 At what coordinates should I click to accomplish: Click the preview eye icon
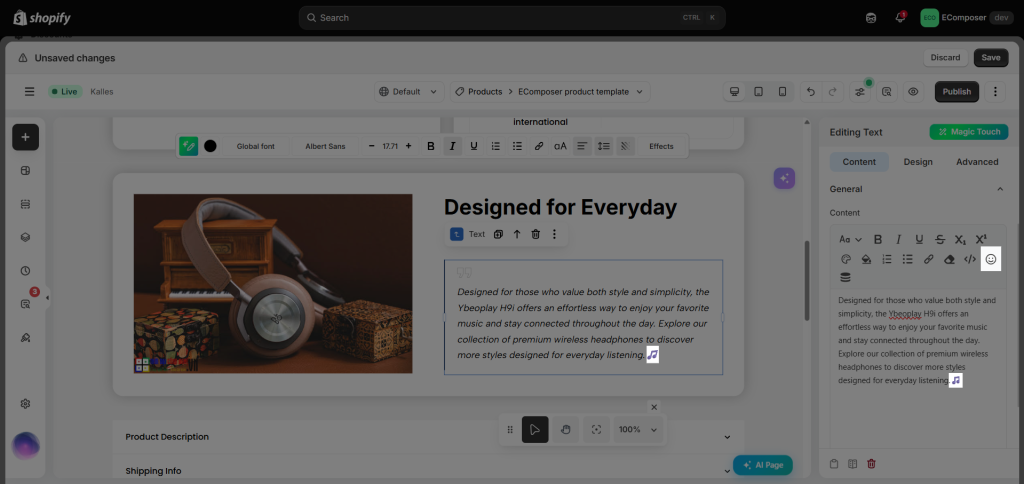913,91
